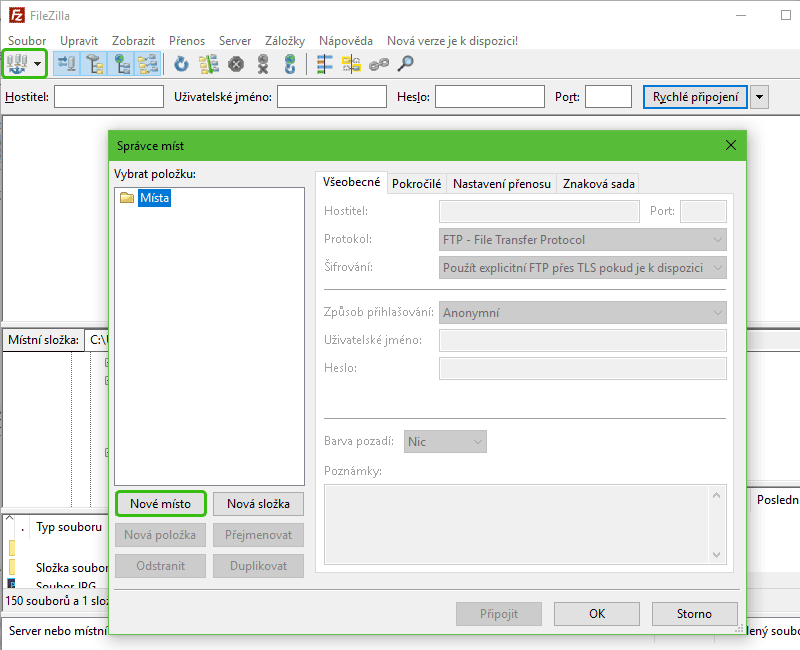Click Poznámky scrollbar down arrow
The width and height of the screenshot is (800, 650).
click(716, 555)
